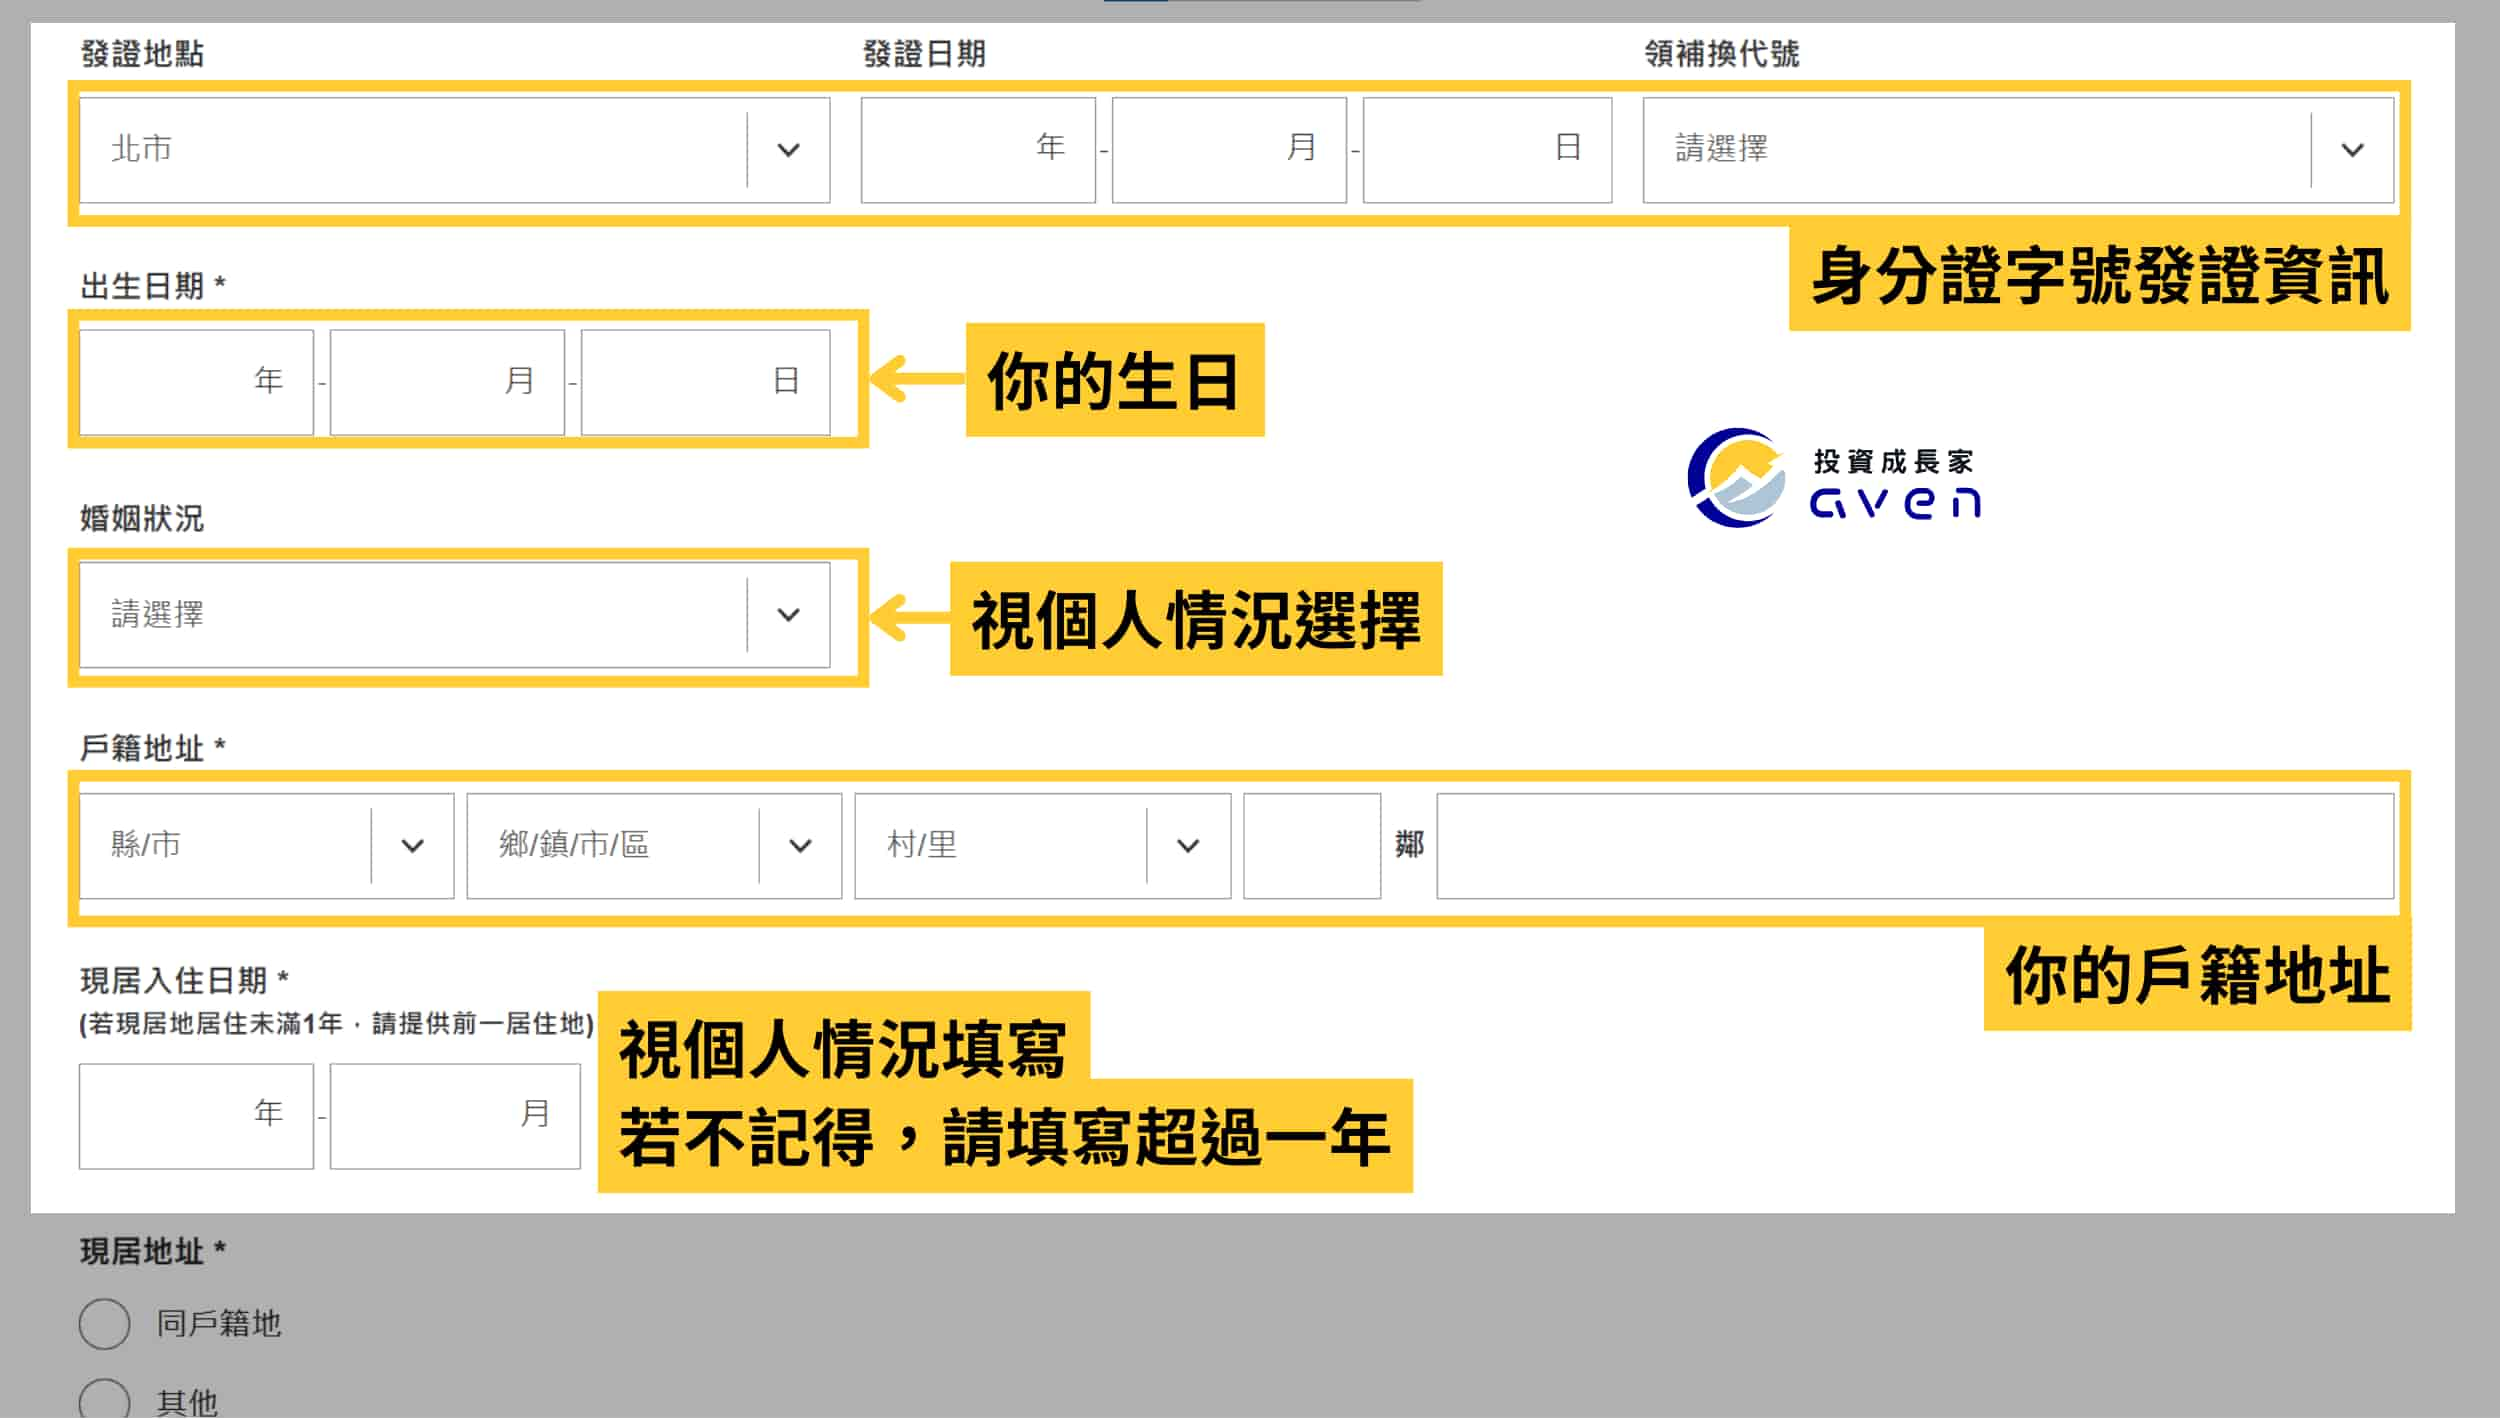Click the birth month field under 出生日期
Screen dimensions: 2500x1420
(447, 382)
